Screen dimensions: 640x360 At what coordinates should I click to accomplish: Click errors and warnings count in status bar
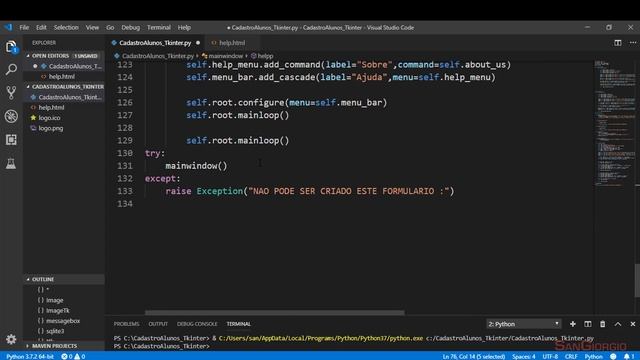pyautogui.click(x=73, y=356)
